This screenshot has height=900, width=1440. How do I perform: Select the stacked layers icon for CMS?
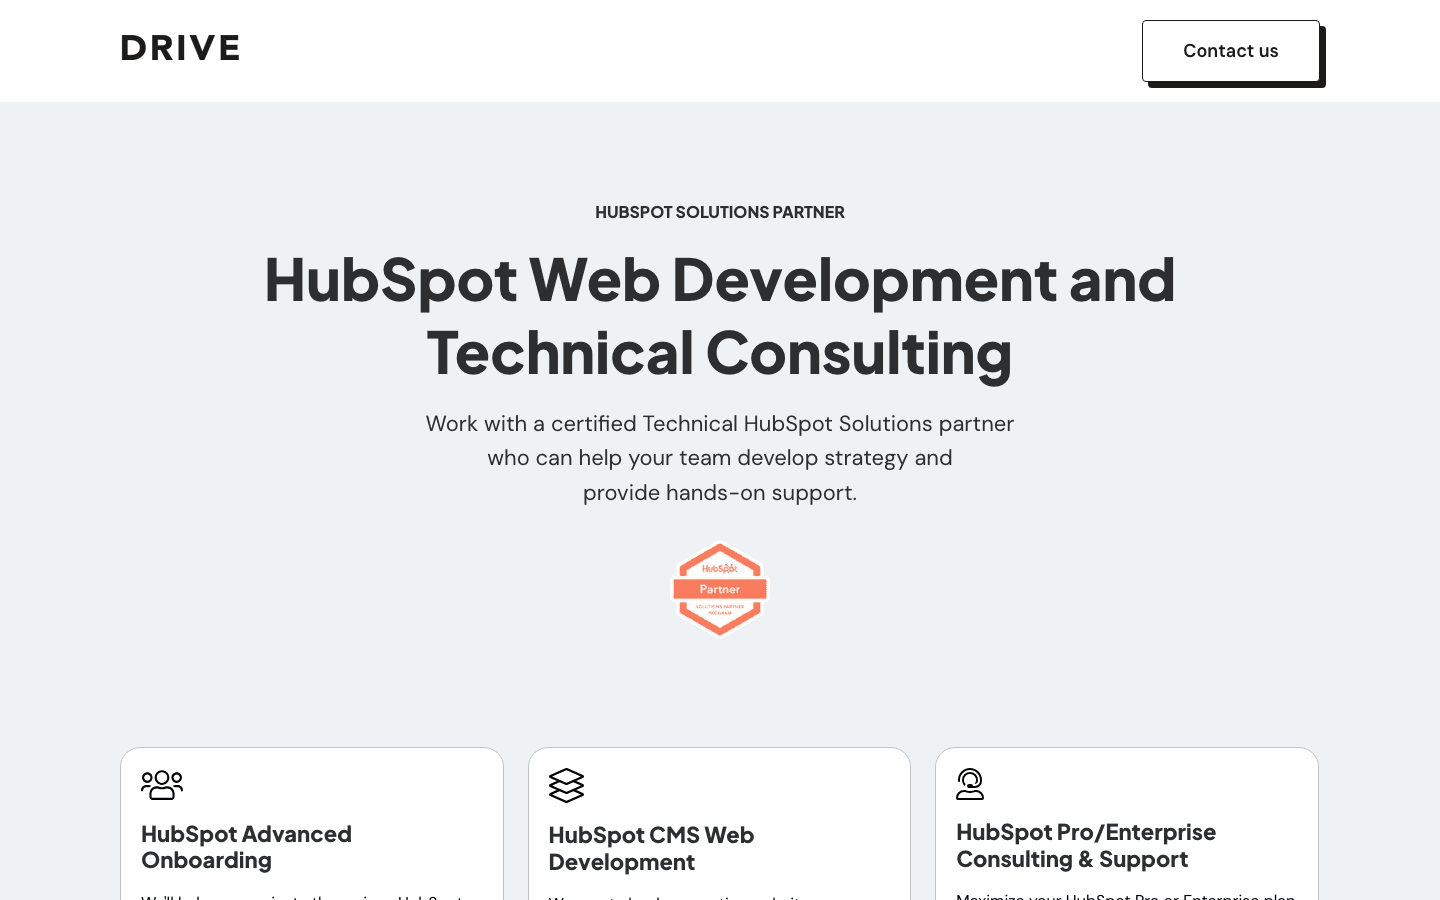coord(566,785)
